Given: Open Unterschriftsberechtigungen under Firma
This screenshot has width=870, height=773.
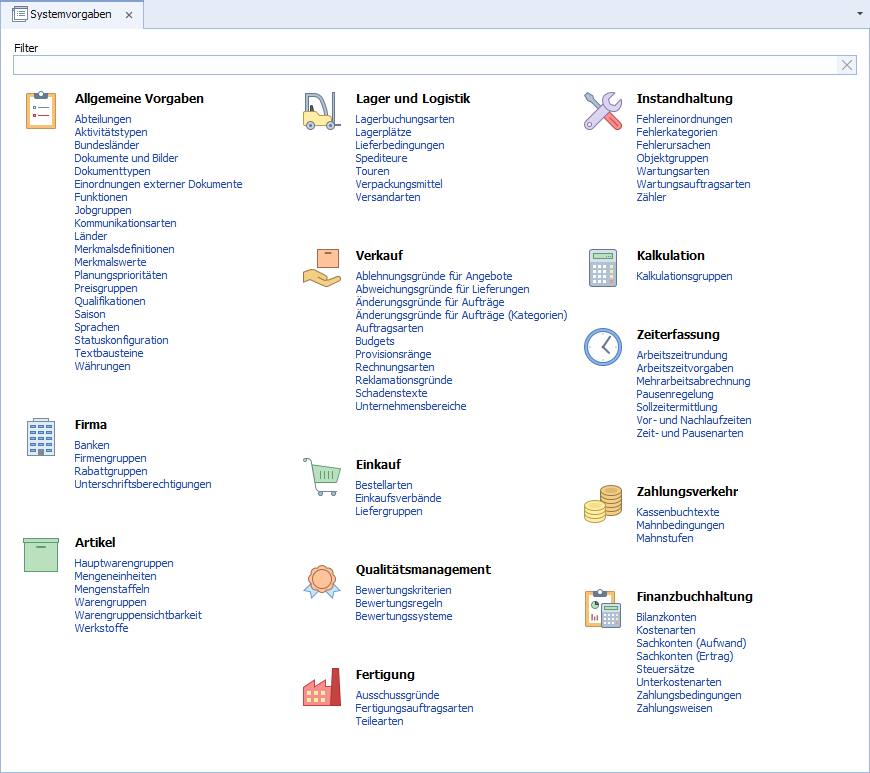Looking at the screenshot, I should pos(142,484).
